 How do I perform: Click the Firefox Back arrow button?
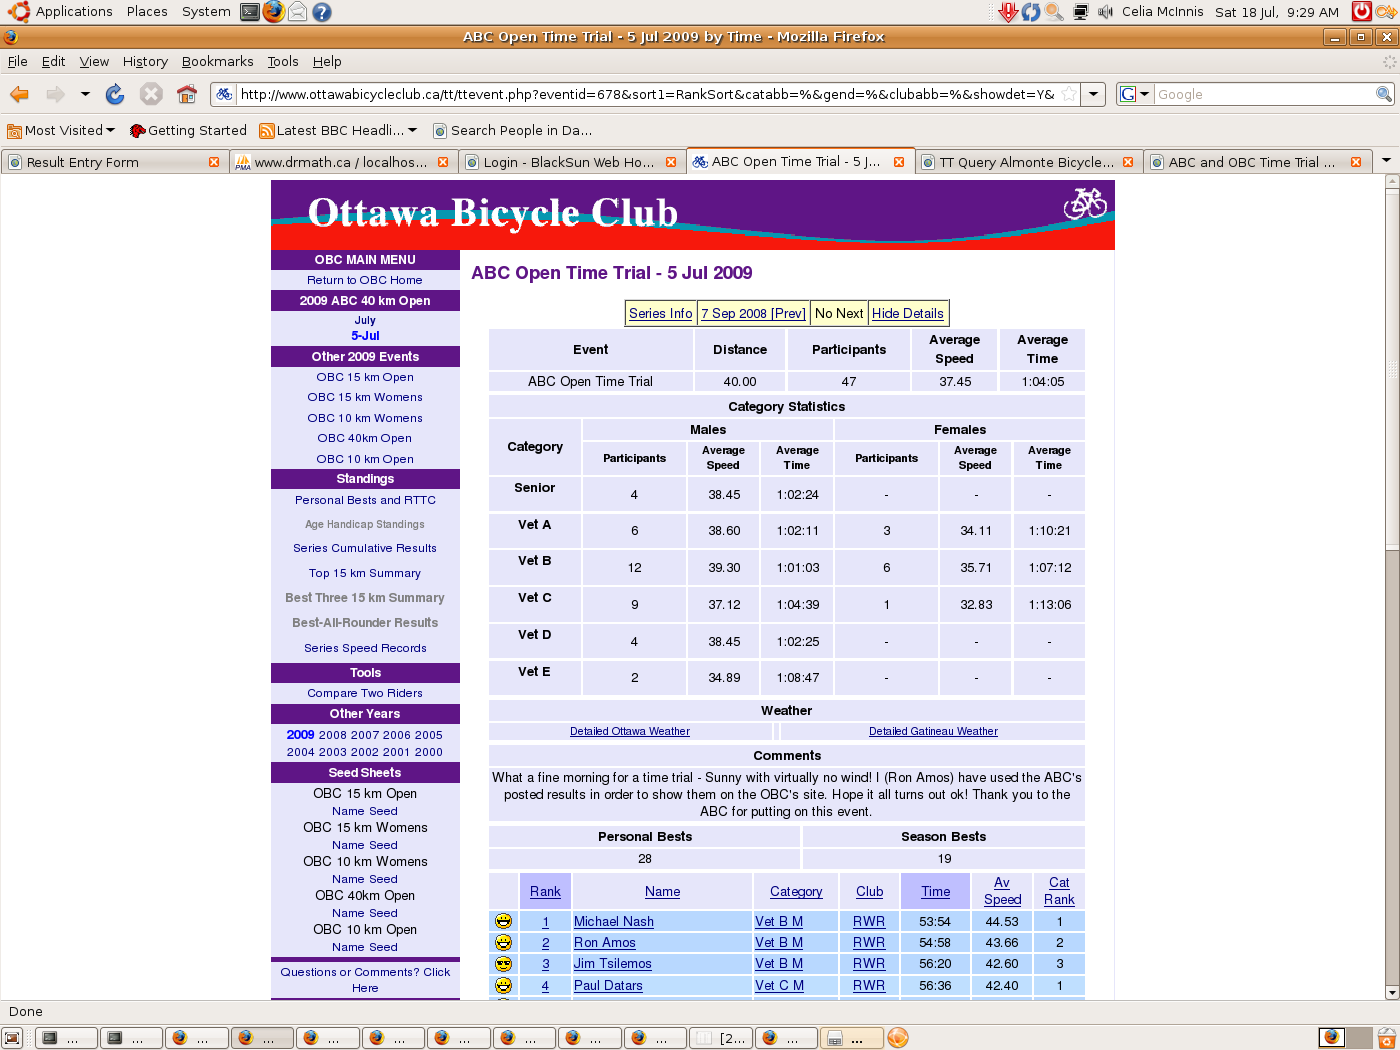19,94
